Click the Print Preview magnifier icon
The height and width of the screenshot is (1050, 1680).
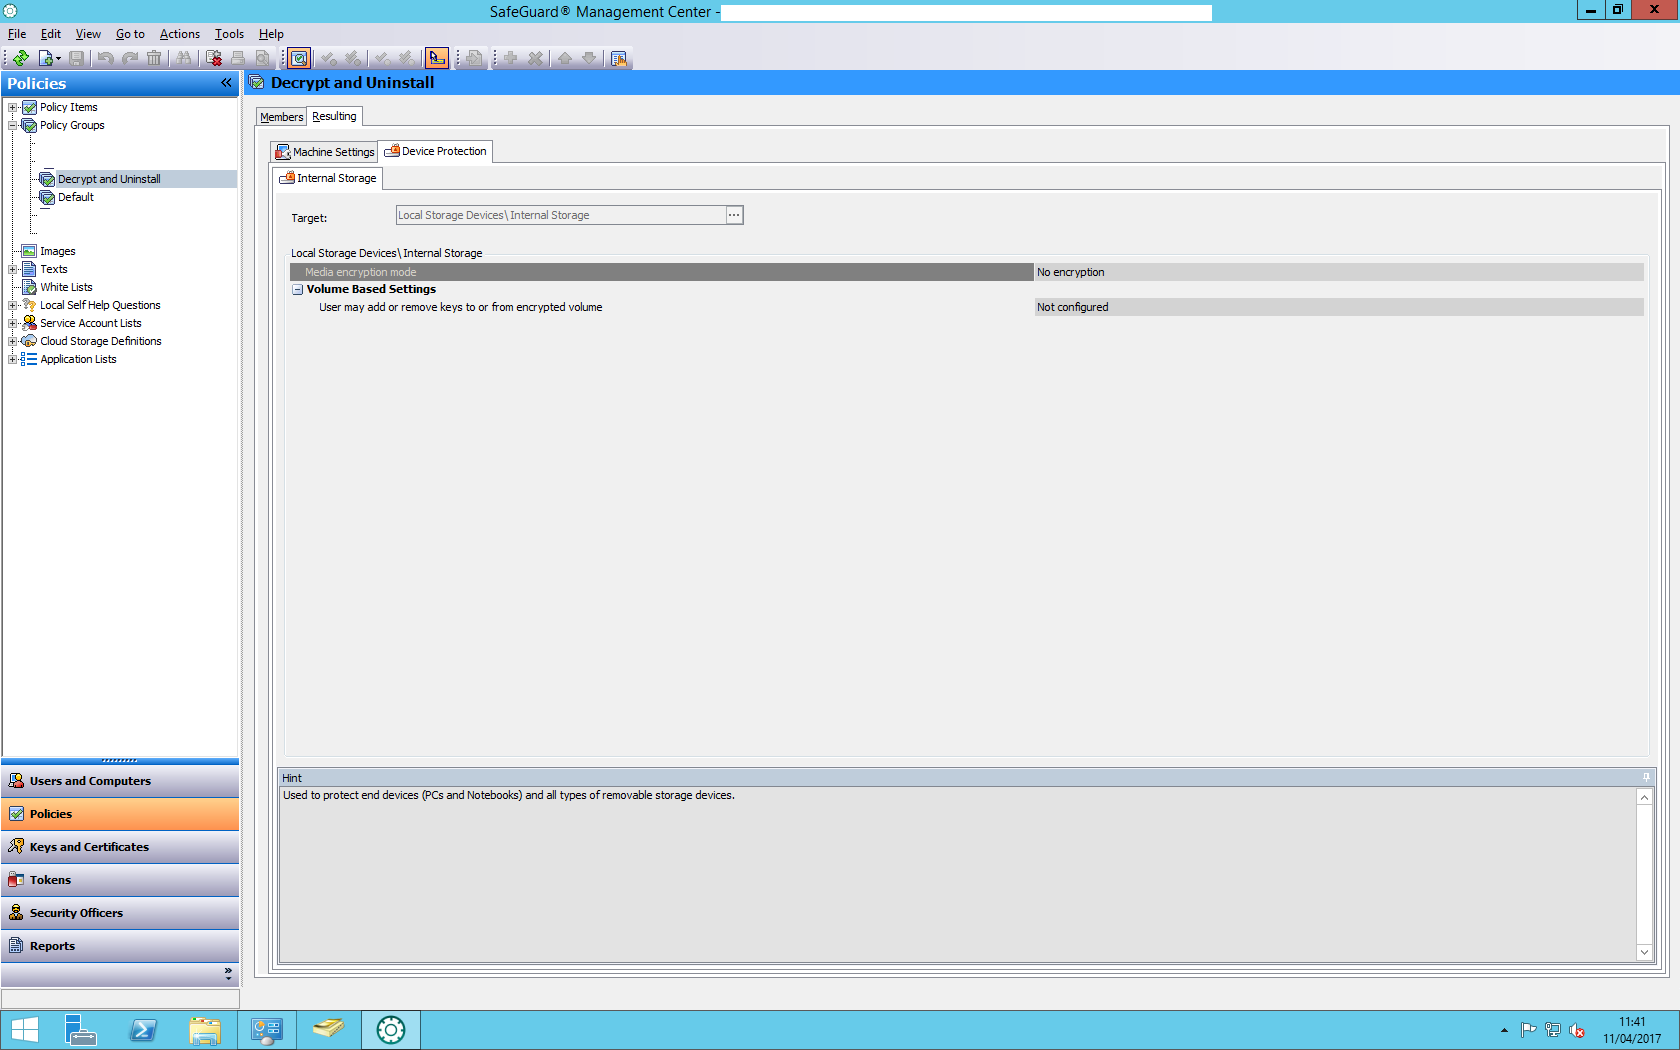(x=263, y=58)
